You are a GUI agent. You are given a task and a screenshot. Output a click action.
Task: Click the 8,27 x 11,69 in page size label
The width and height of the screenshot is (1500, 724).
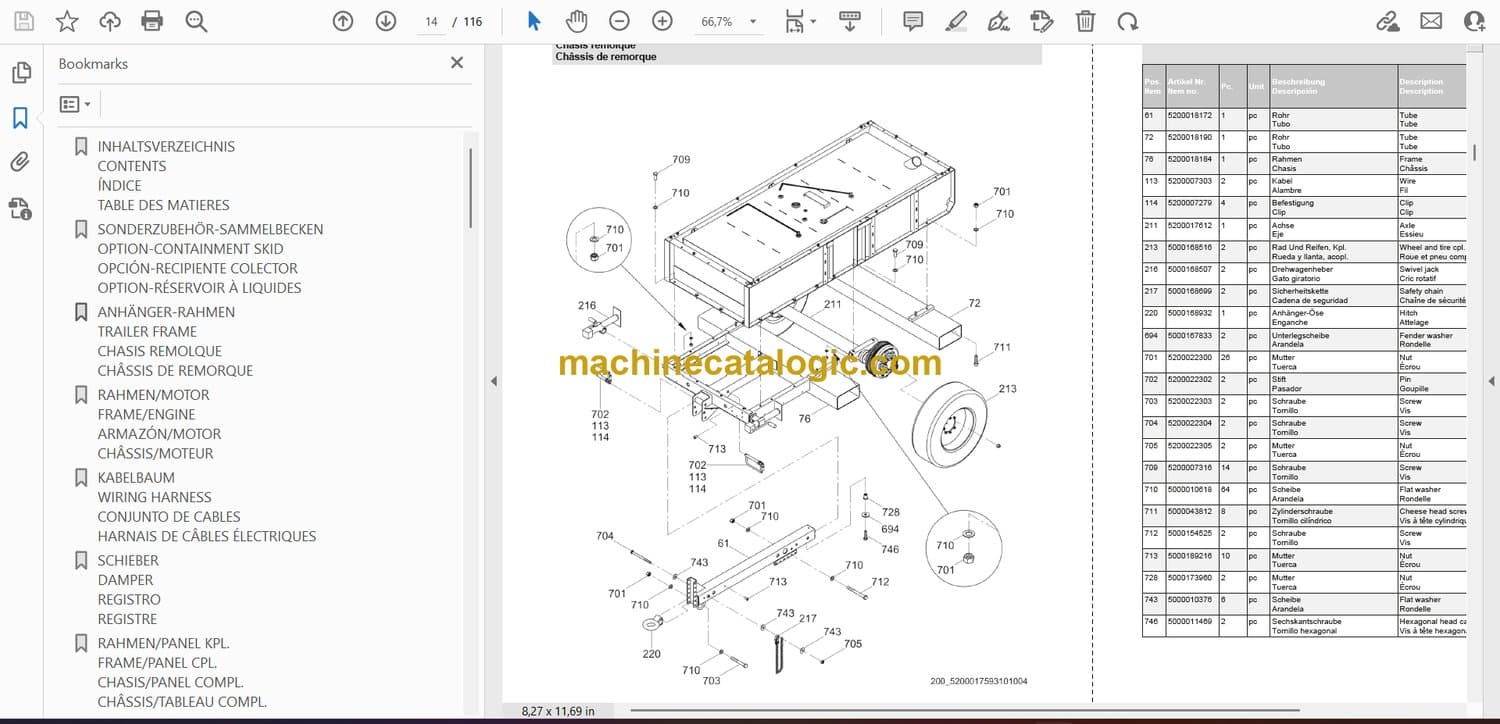point(557,711)
